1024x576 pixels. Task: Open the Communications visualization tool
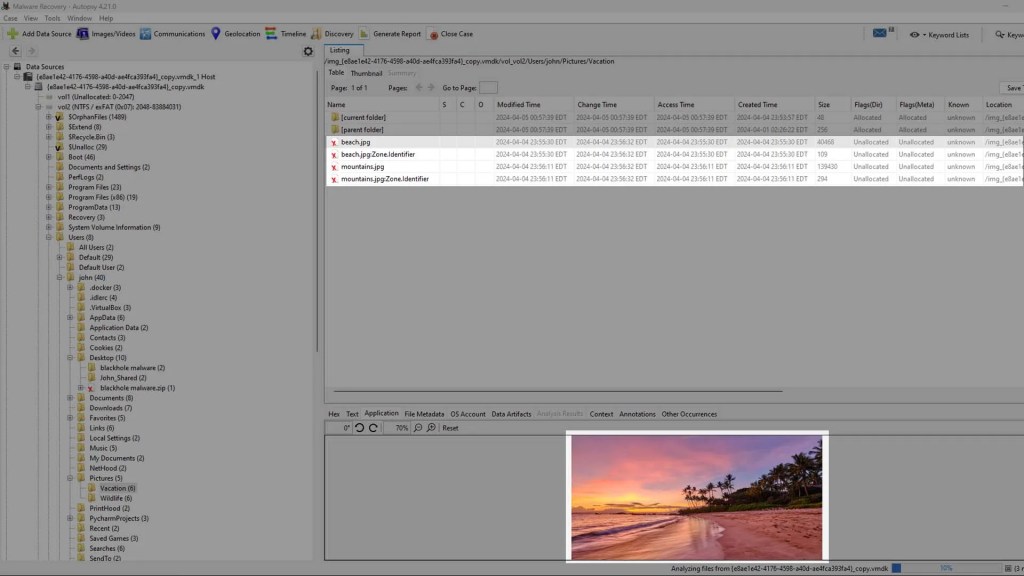(x=146, y=34)
